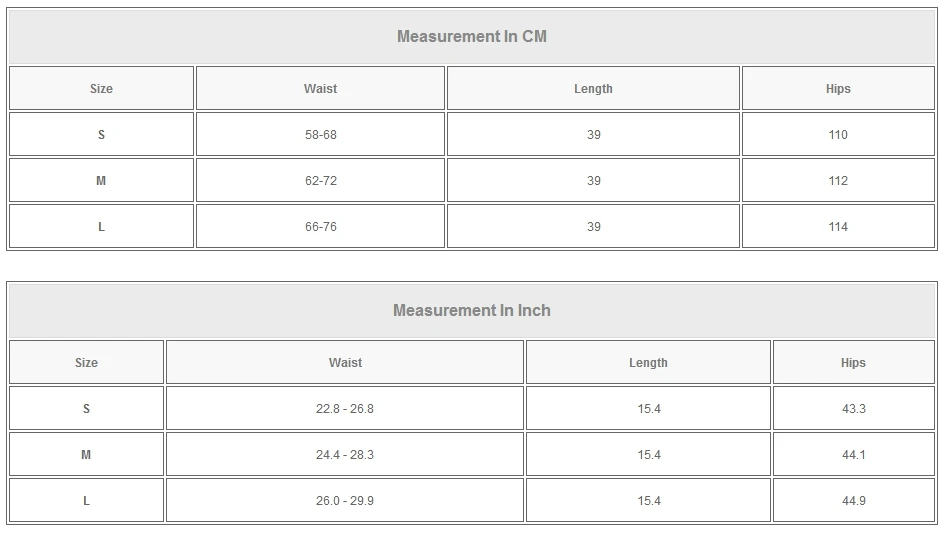Click the 62-72 waist value
The height and width of the screenshot is (535, 945).
pos(320,181)
